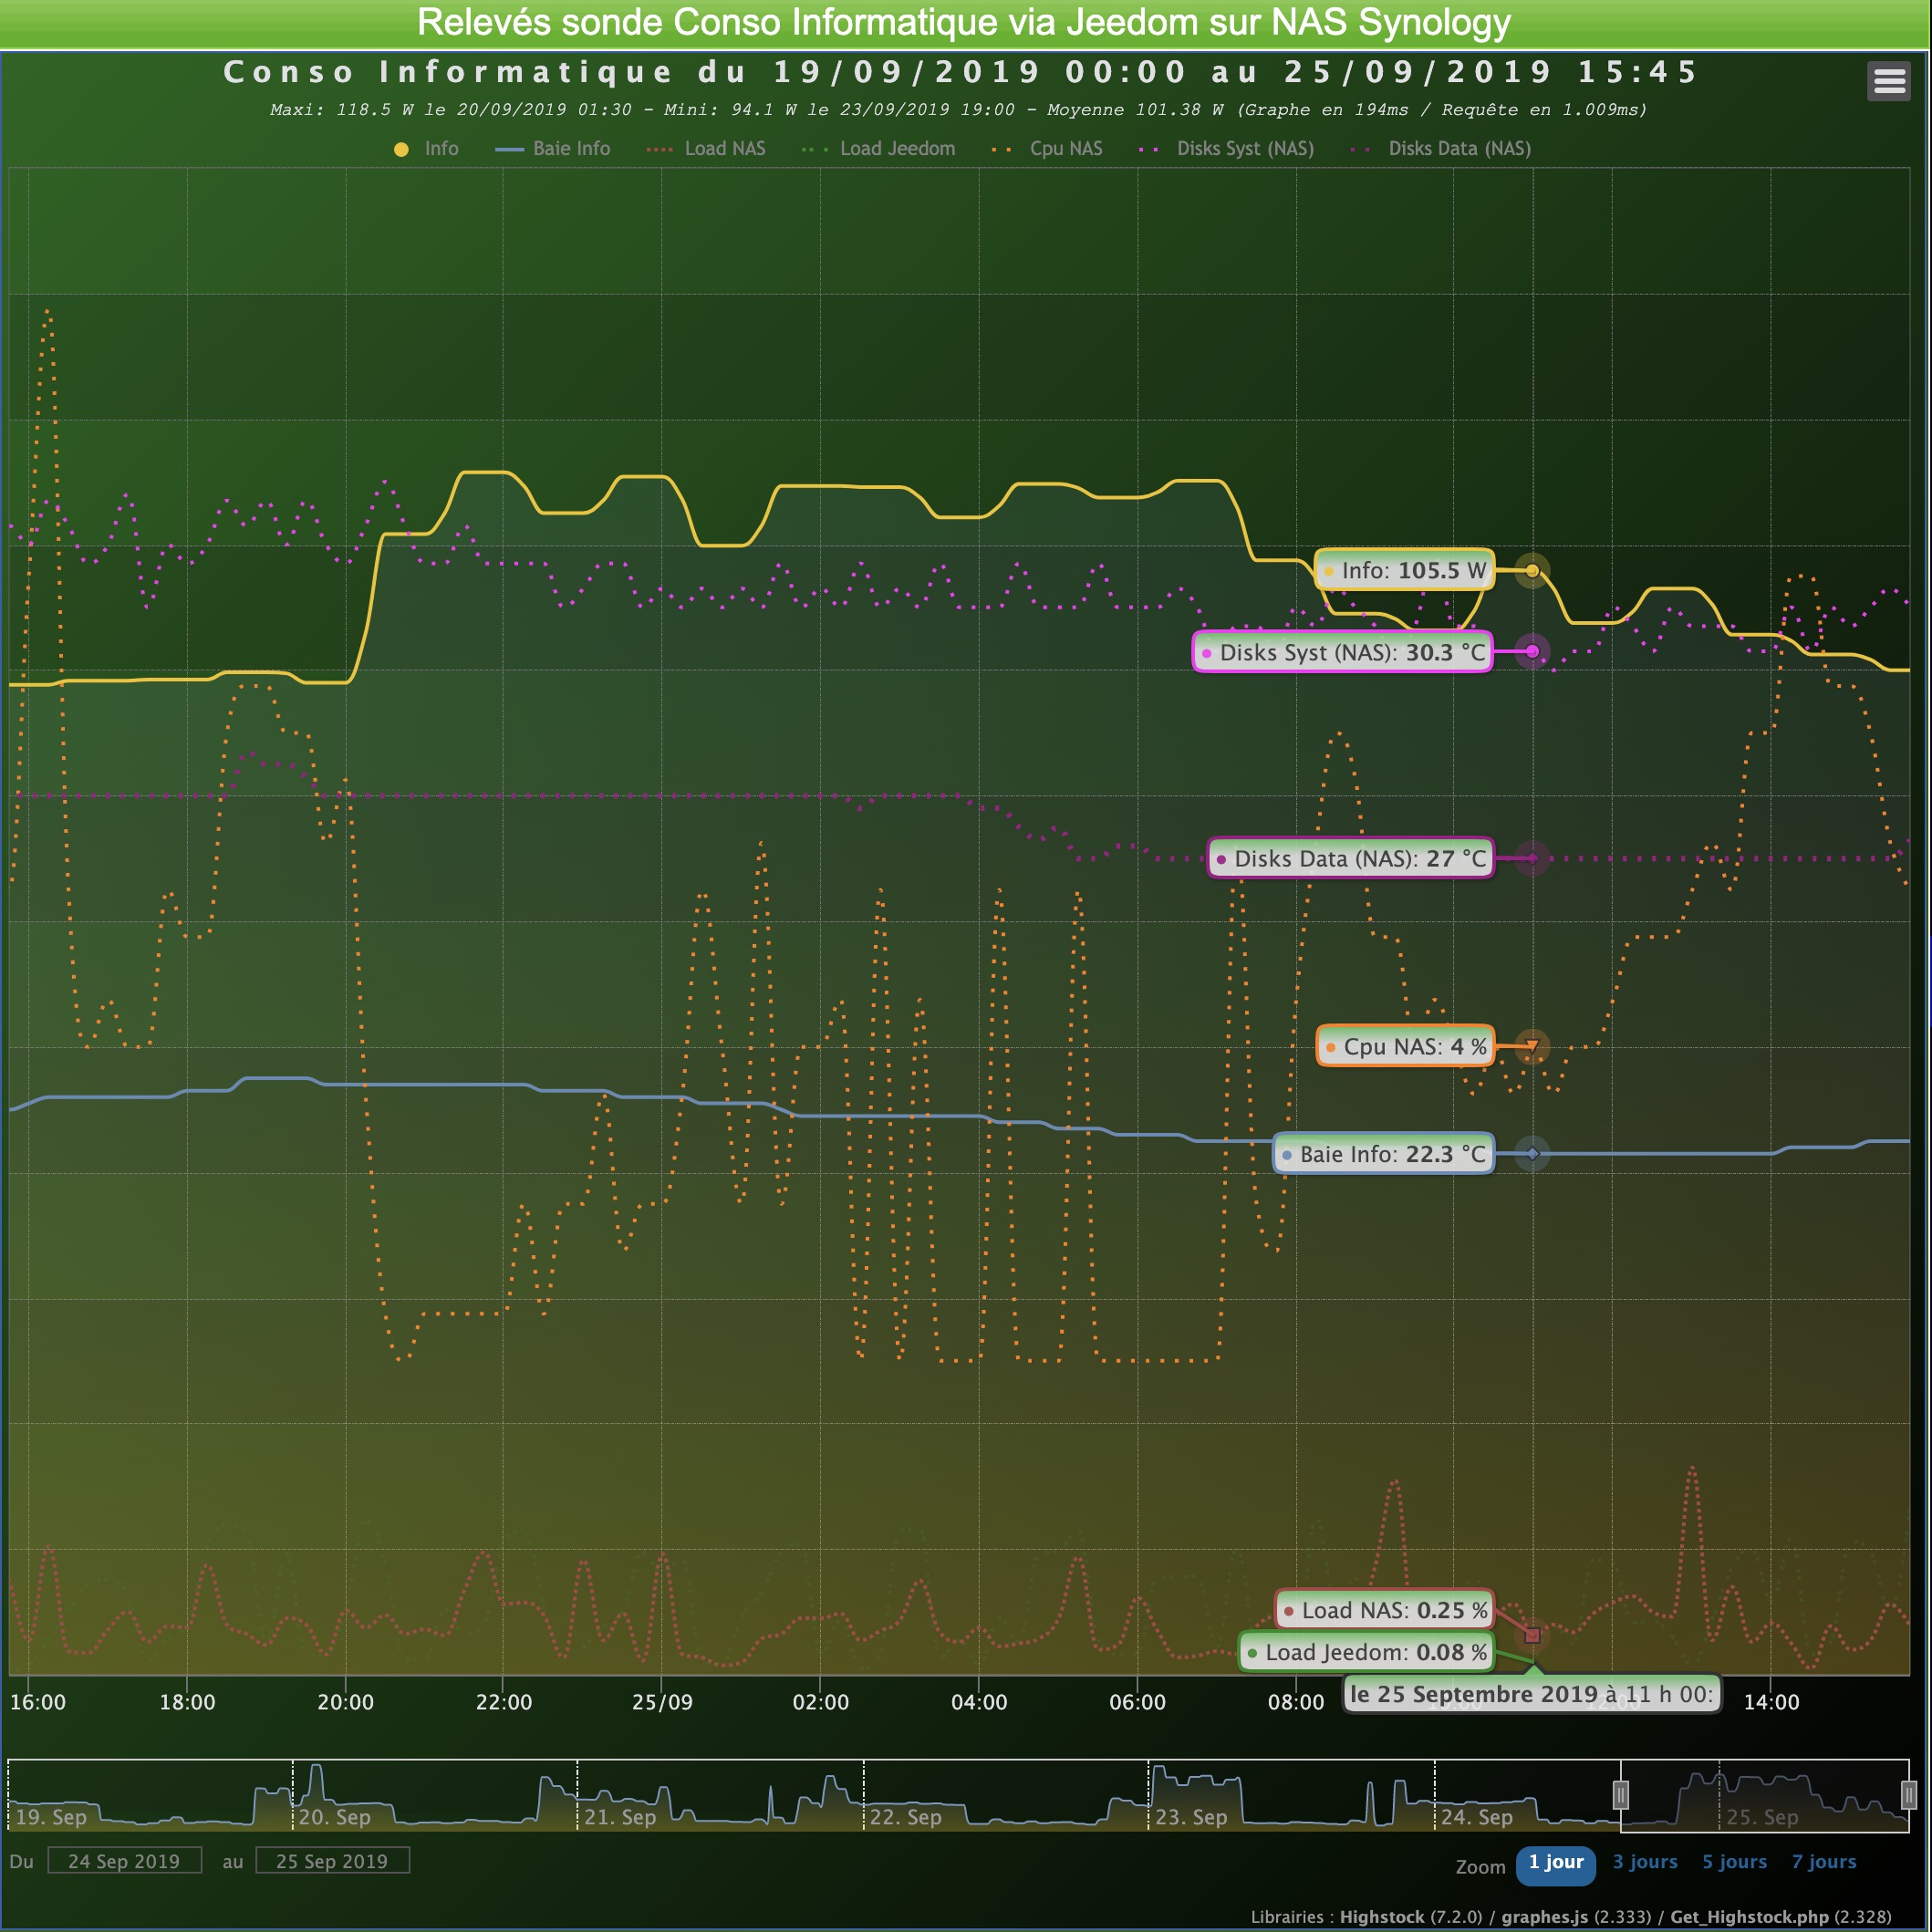The image size is (1932, 1932).
Task: Select the 5 jours zoom button
Action: click(x=1734, y=1862)
